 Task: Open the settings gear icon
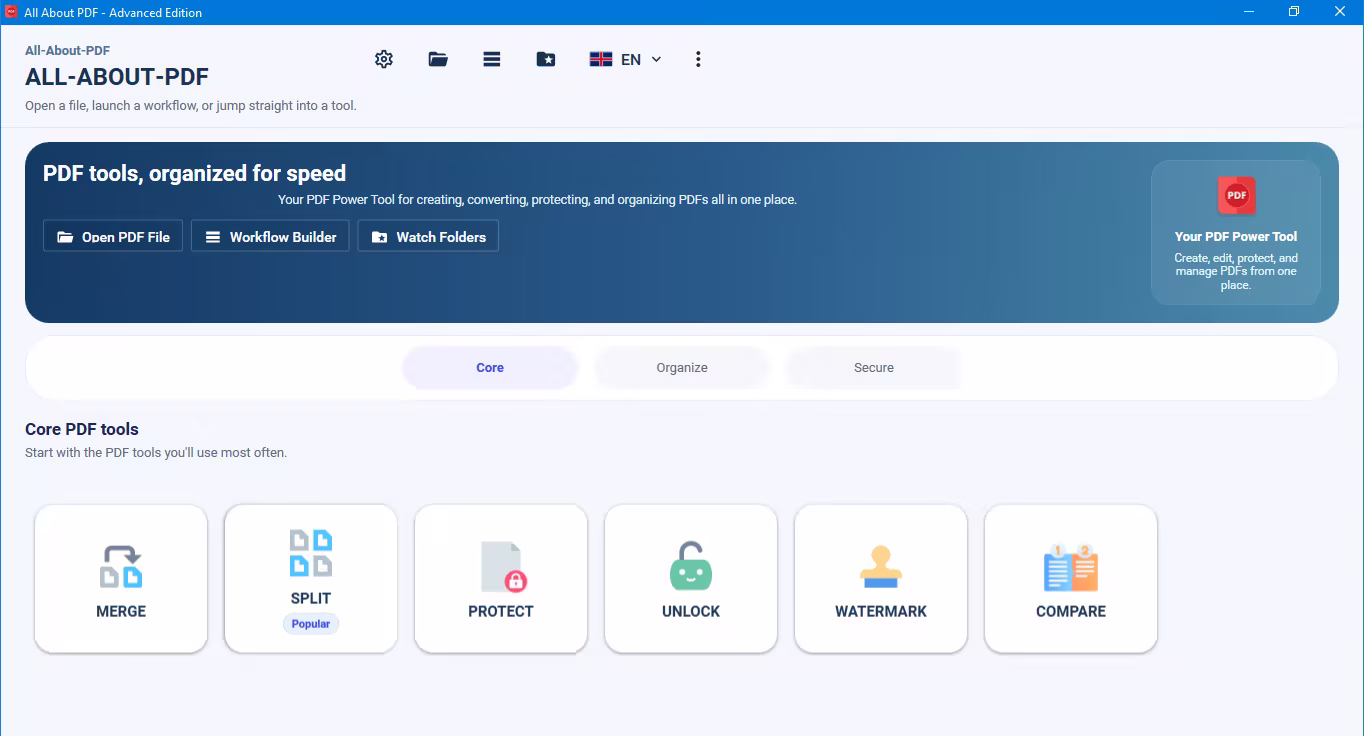pyautogui.click(x=384, y=59)
